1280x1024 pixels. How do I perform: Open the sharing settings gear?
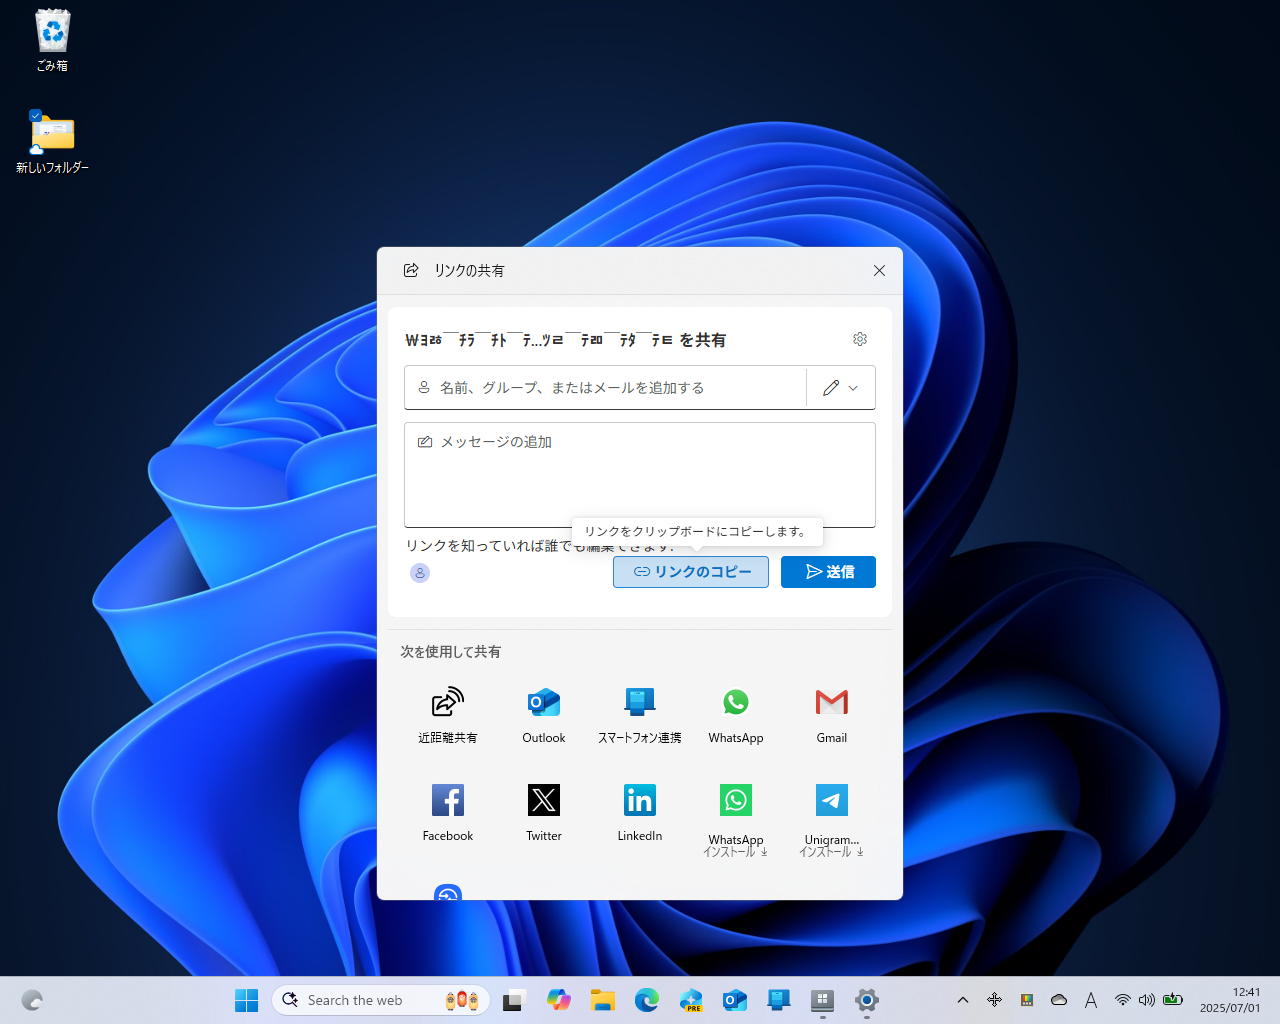tap(860, 339)
